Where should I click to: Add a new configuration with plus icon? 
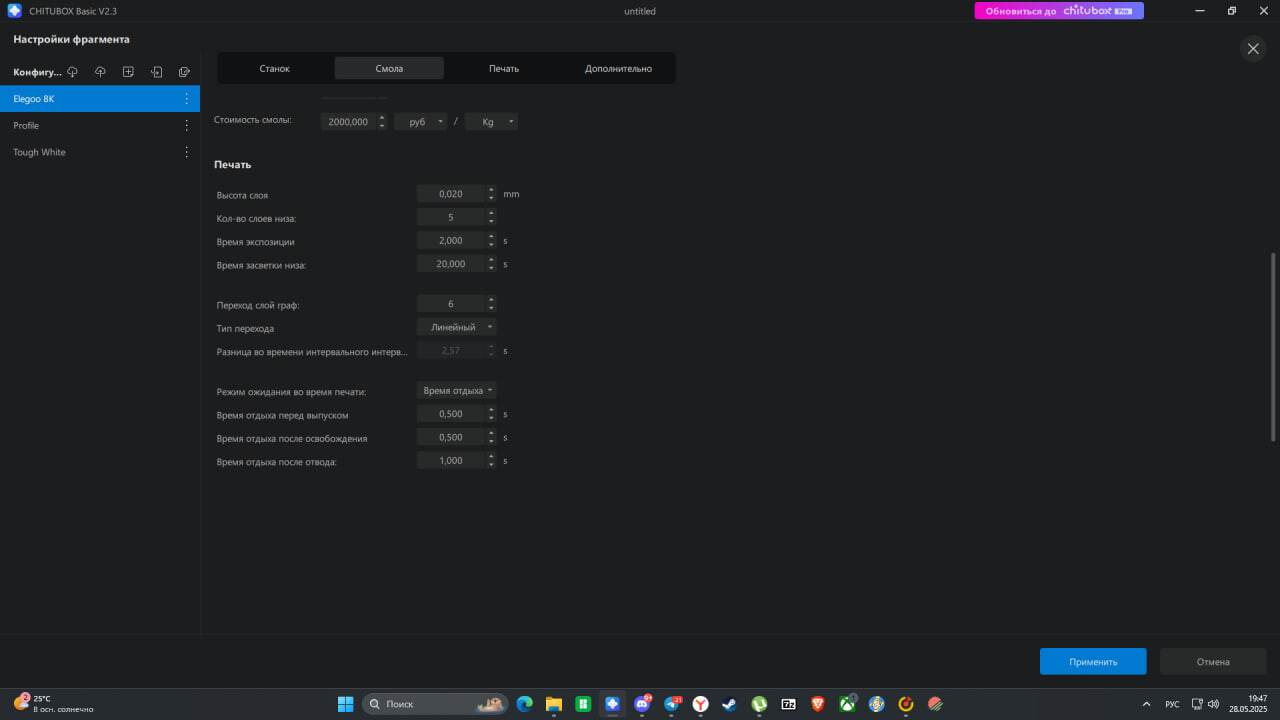pyautogui.click(x=128, y=72)
